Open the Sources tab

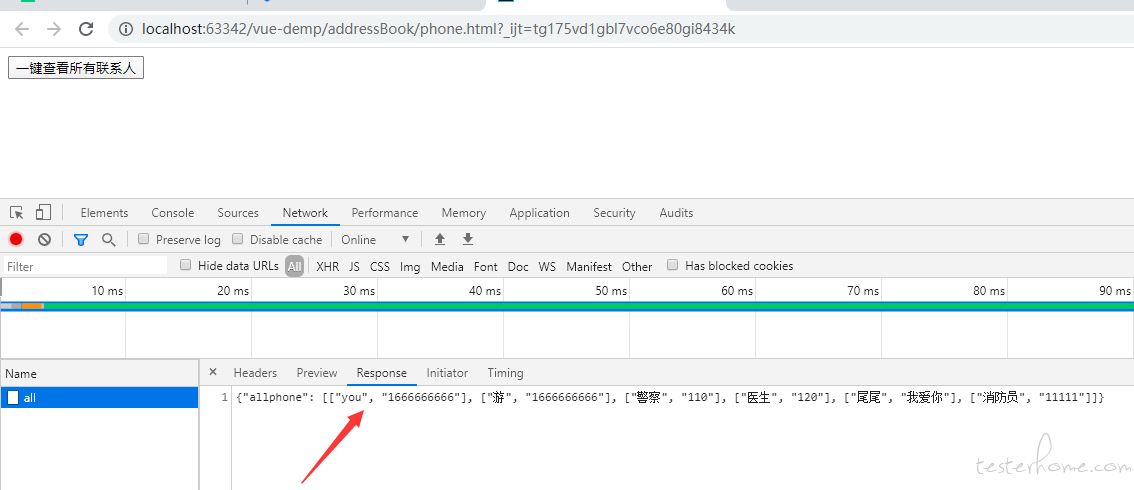238,212
